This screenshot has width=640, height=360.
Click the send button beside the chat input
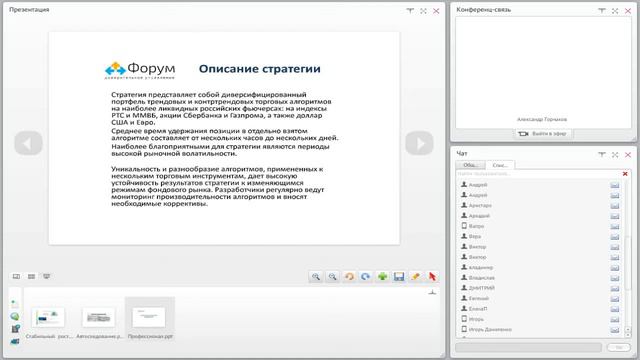pyautogui.click(x=619, y=347)
